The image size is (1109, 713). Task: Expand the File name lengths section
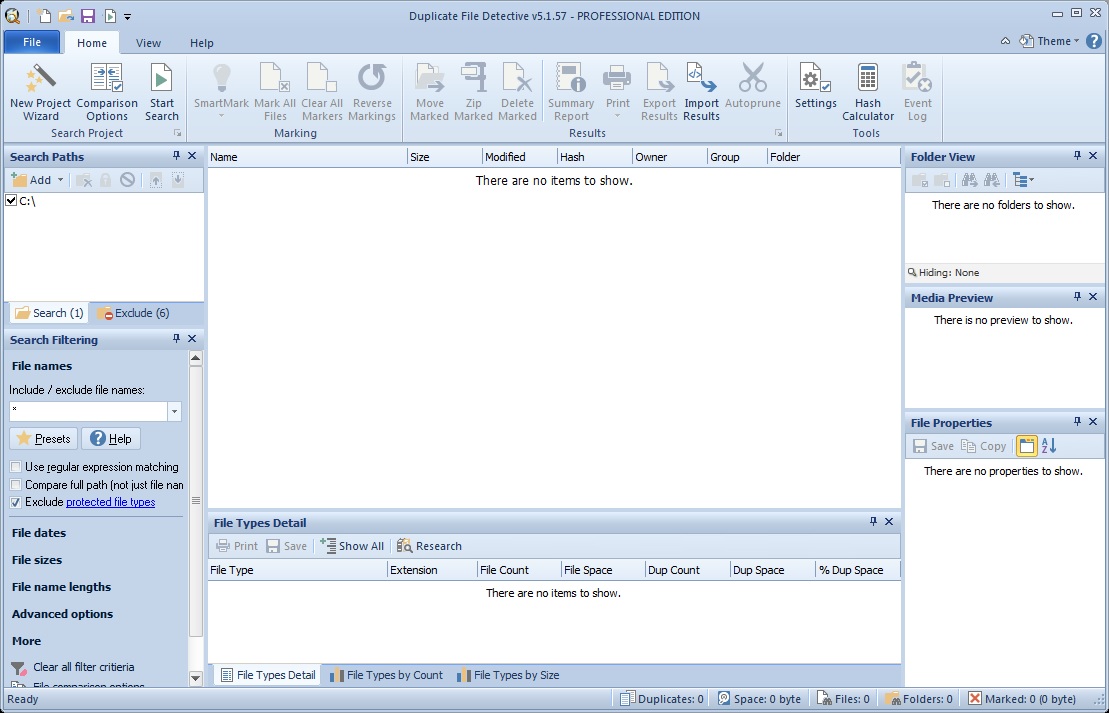tap(62, 586)
